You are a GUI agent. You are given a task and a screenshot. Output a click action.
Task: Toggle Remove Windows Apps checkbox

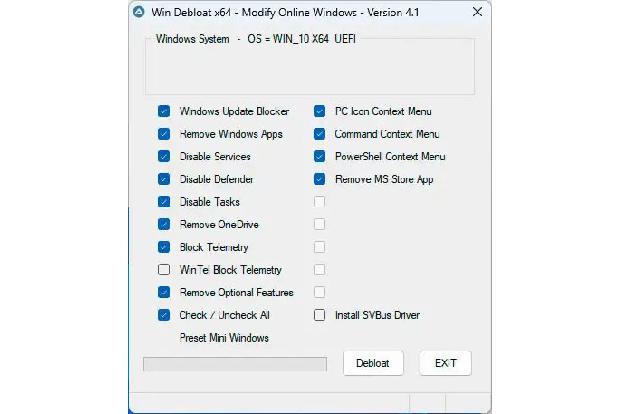pyautogui.click(x=164, y=134)
